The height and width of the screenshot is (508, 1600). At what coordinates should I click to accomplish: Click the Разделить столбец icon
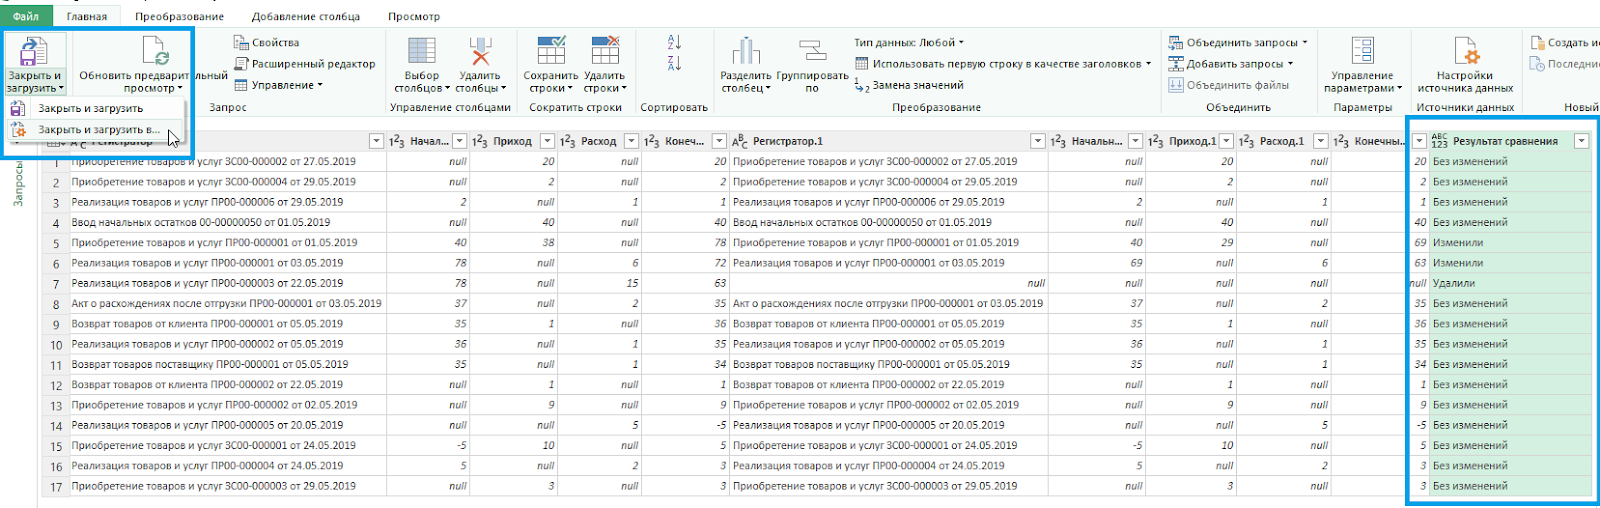[746, 52]
